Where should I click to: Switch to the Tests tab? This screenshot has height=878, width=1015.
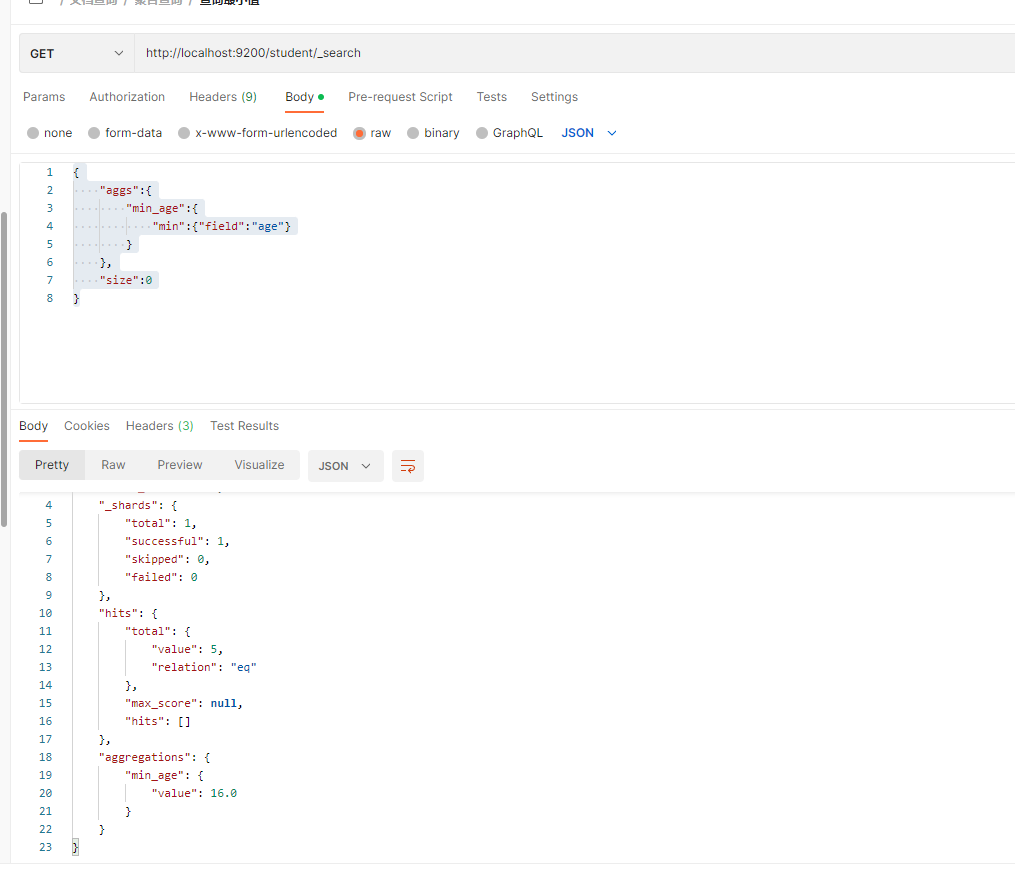point(491,97)
